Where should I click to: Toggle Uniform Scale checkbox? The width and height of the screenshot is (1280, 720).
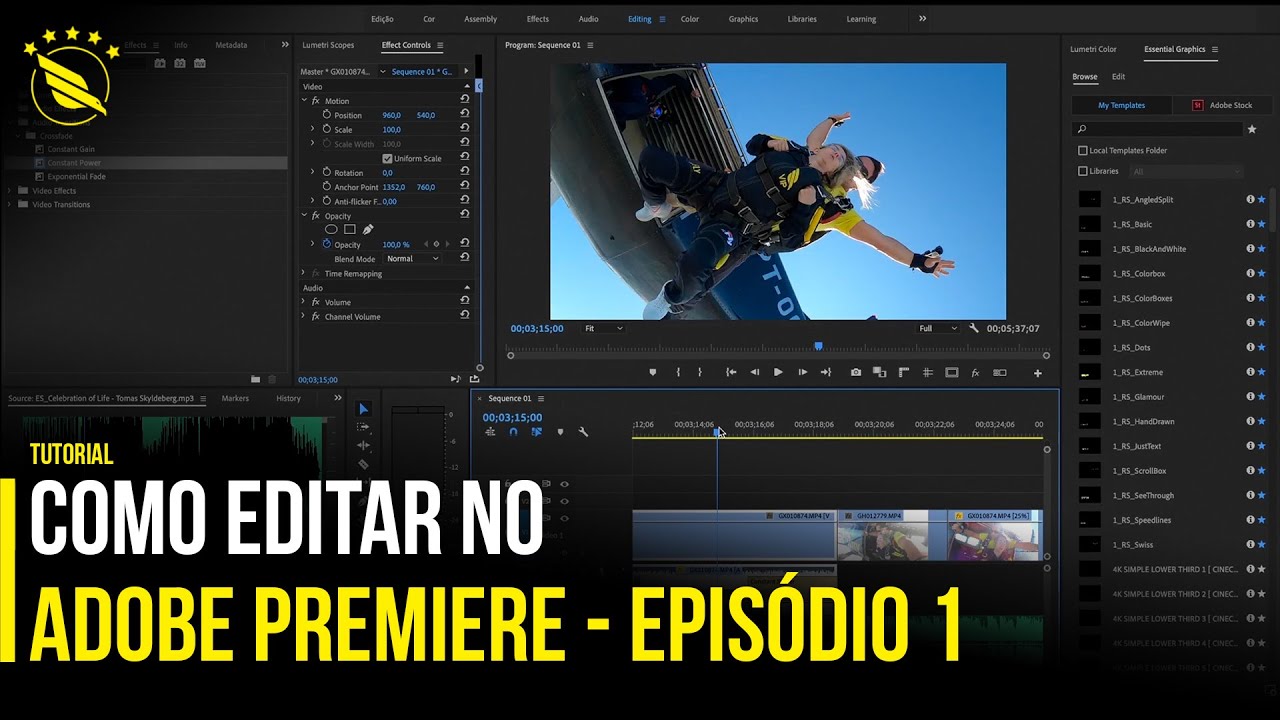pyautogui.click(x=387, y=158)
